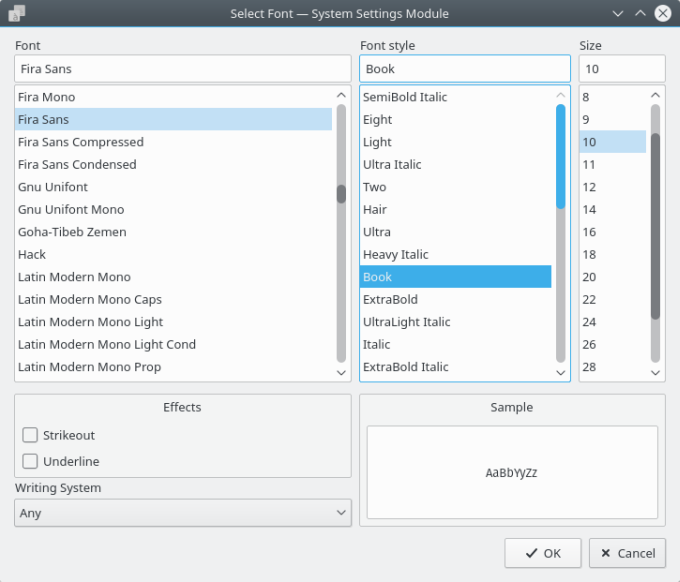This screenshot has width=680, height=582.
Task: Minimize the Select Font window
Action: pos(618,13)
